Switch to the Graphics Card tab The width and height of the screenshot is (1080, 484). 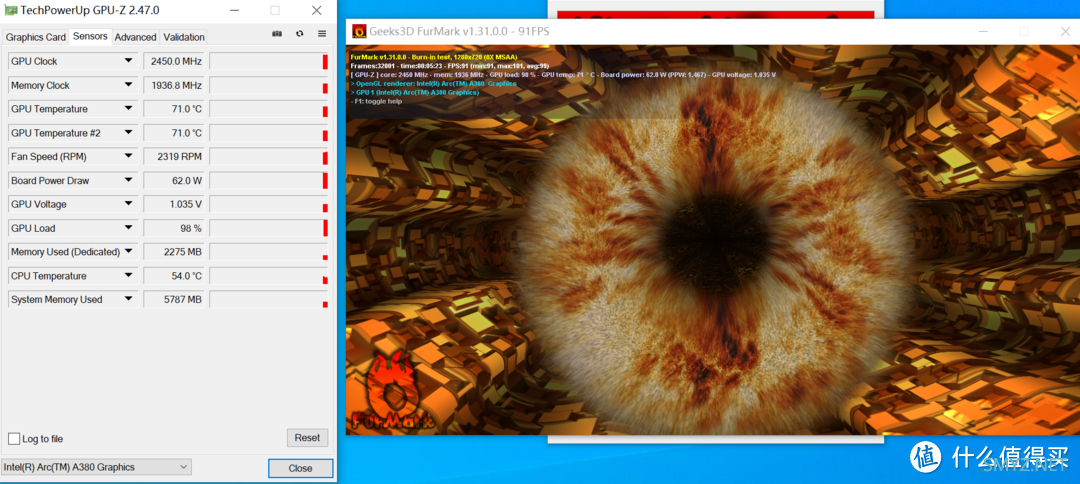click(36, 37)
